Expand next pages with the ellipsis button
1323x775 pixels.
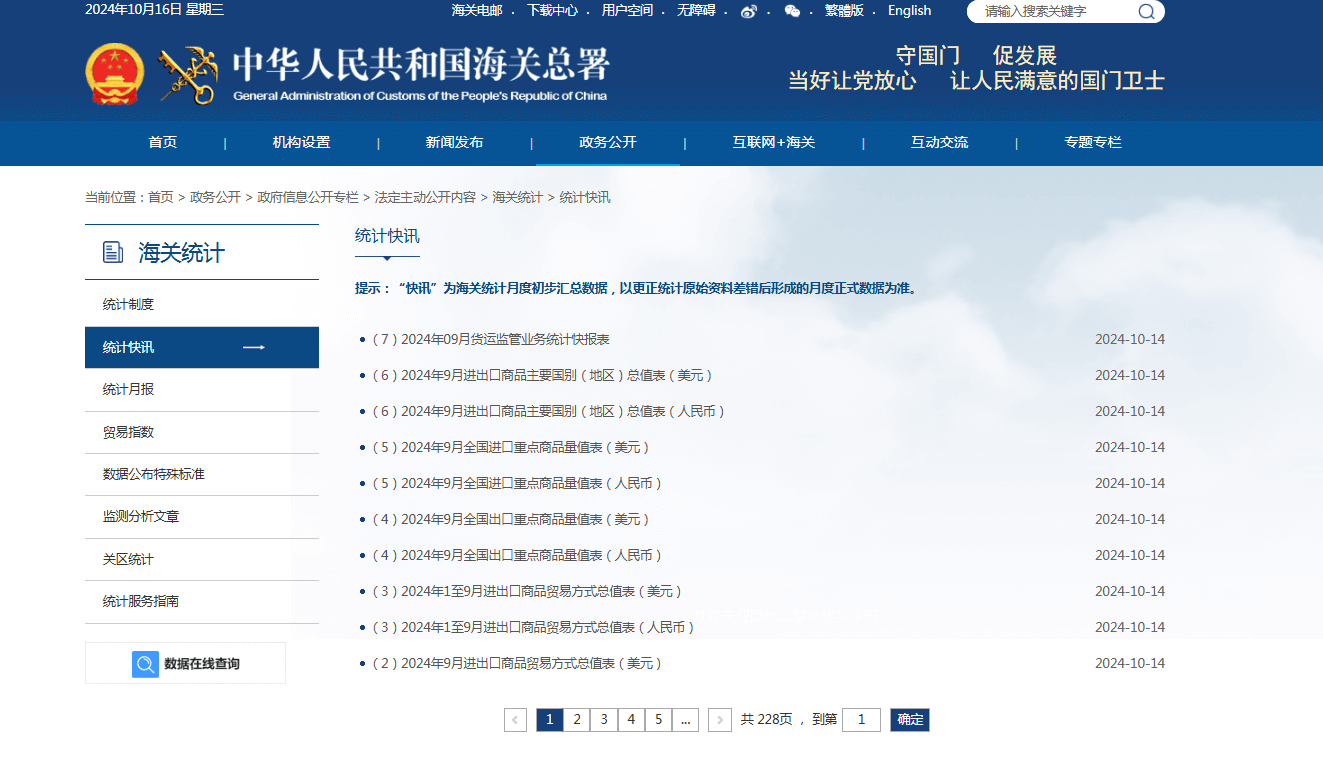[686, 719]
